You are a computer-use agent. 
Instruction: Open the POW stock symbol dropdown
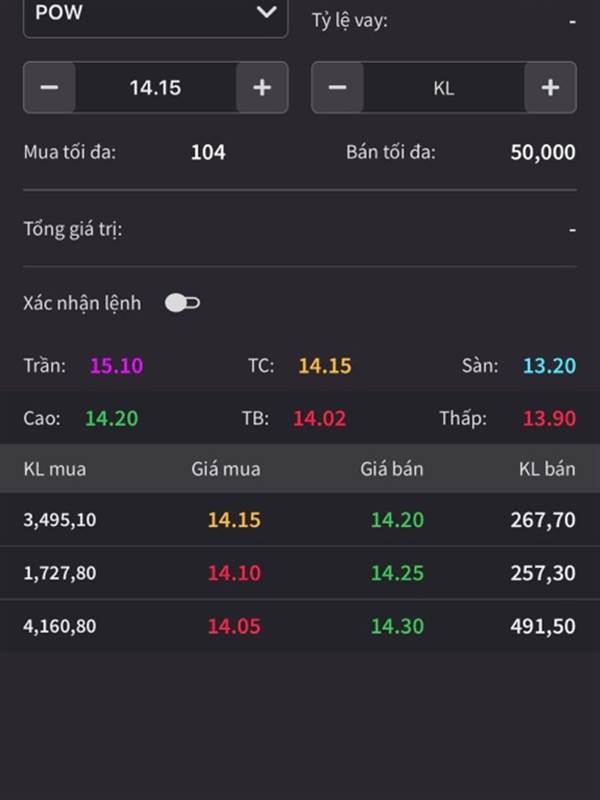tap(156, 14)
